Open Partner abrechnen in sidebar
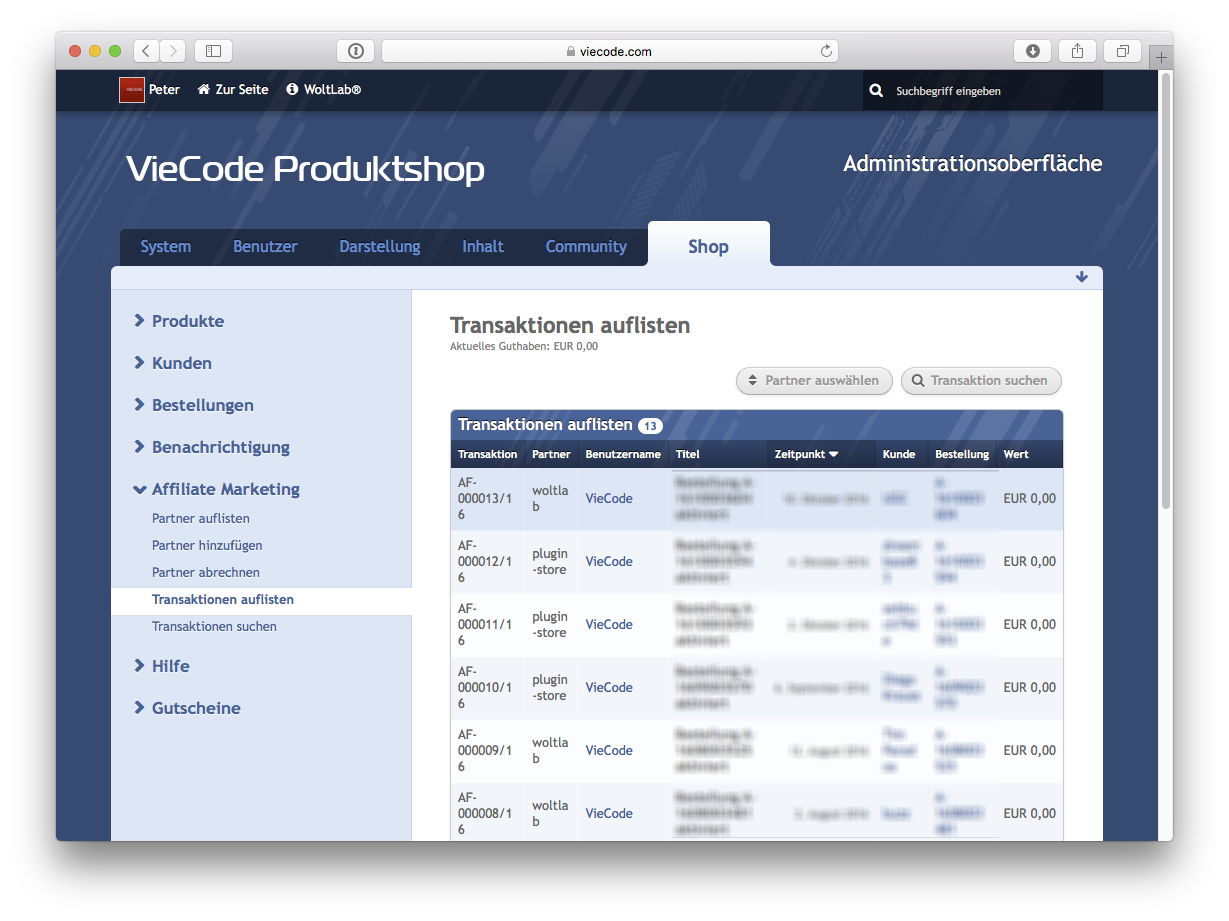Screen dimensions: 1229x921 pyautogui.click(x=205, y=572)
